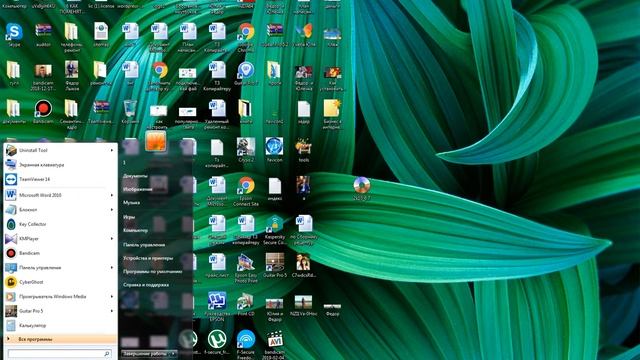Open Игры from Start menu right pane

[129, 217]
